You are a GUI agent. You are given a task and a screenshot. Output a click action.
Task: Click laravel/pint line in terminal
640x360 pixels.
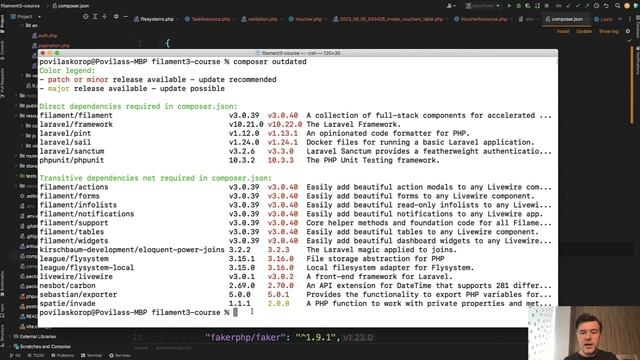tap(255, 133)
